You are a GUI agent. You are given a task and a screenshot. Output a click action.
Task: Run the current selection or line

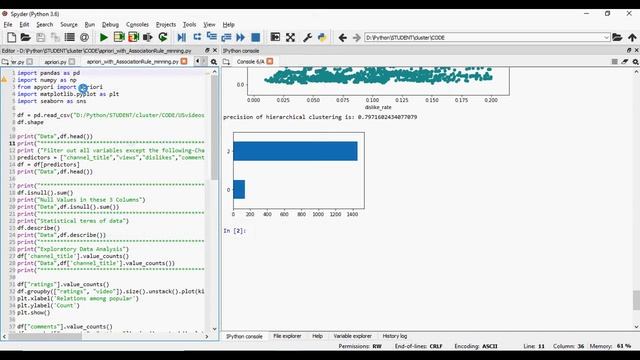[148, 38]
